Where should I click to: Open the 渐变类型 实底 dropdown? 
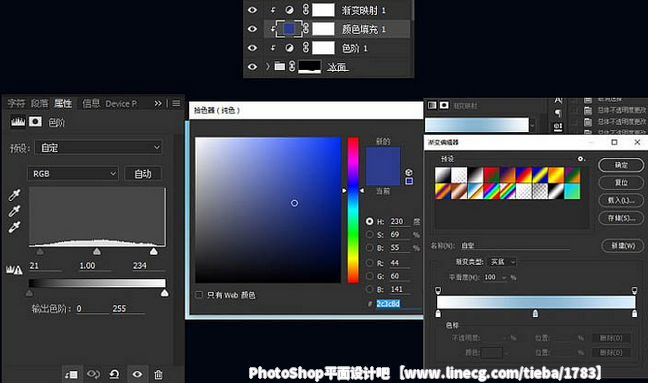(502, 262)
